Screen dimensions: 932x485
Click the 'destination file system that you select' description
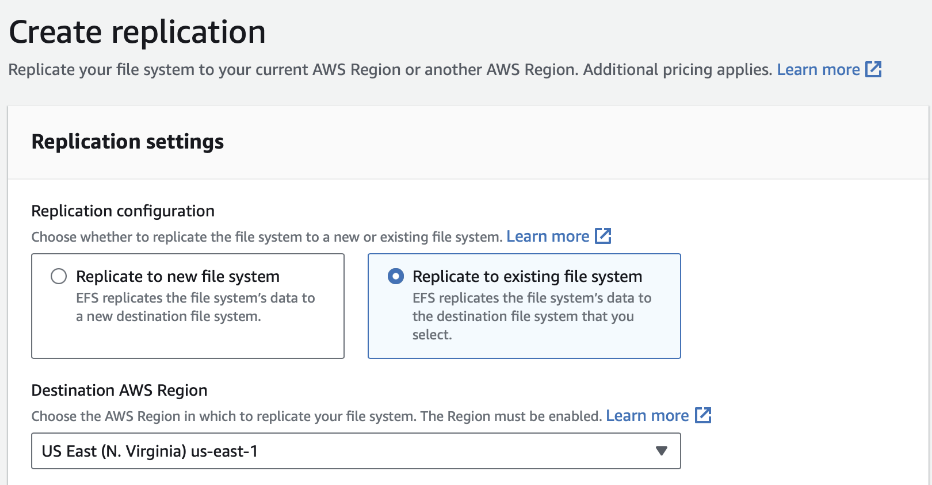[532, 316]
